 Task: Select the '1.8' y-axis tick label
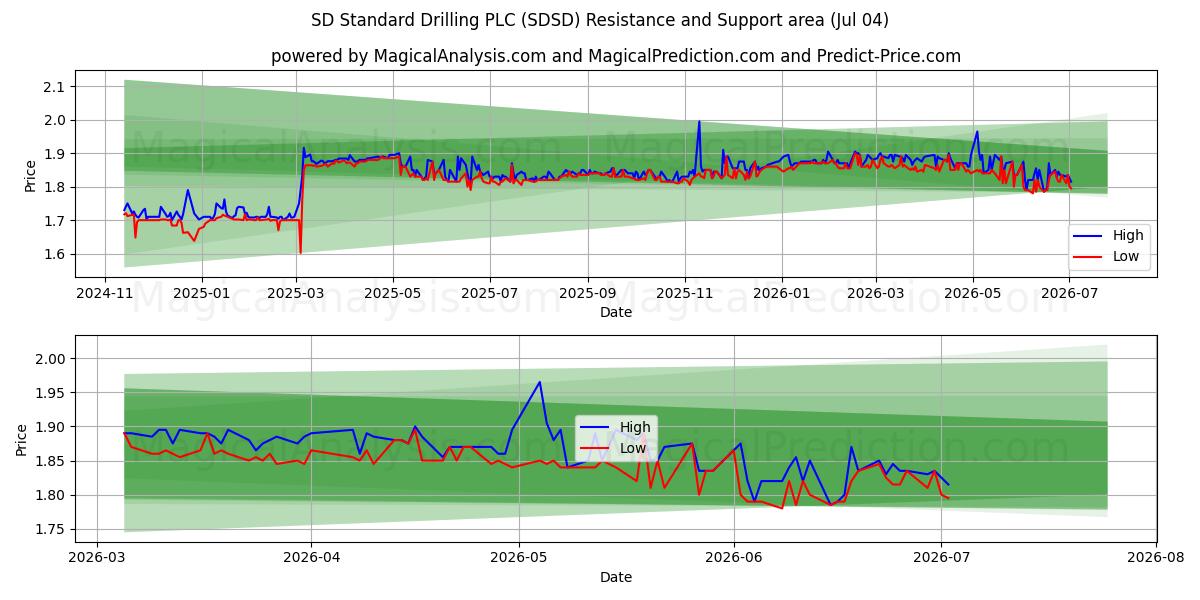55,187
